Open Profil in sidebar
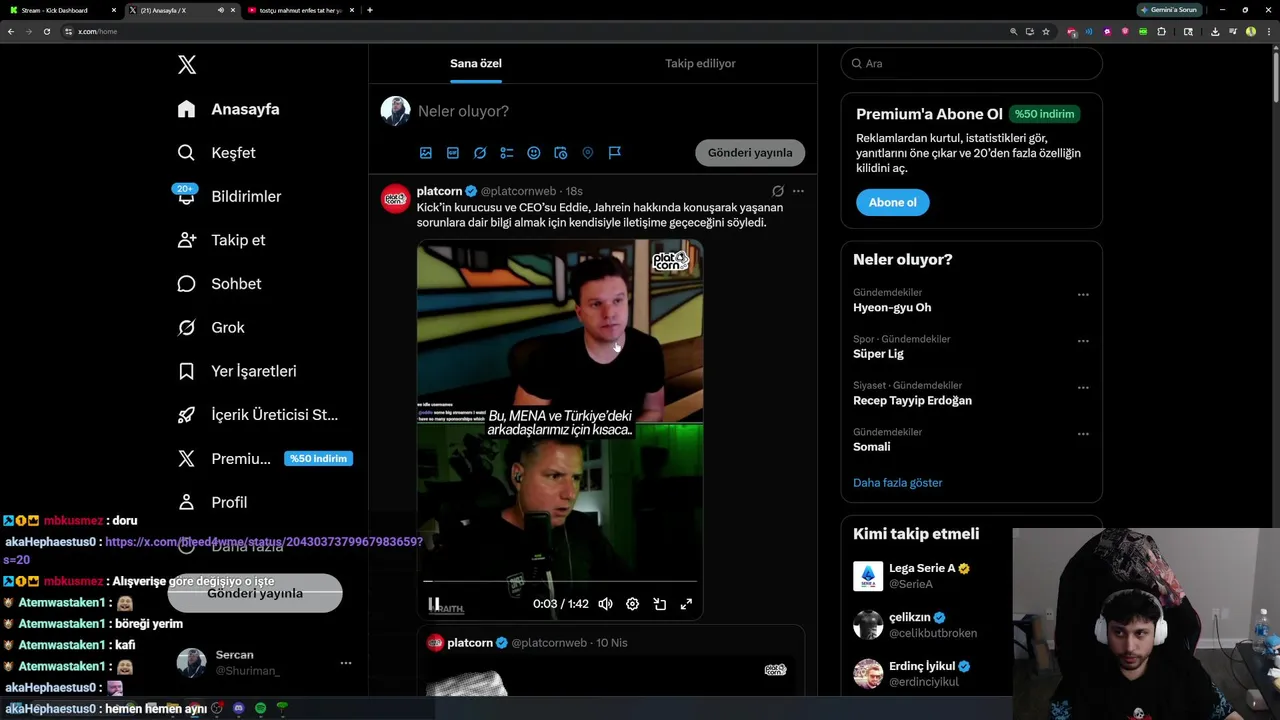 coord(212,502)
